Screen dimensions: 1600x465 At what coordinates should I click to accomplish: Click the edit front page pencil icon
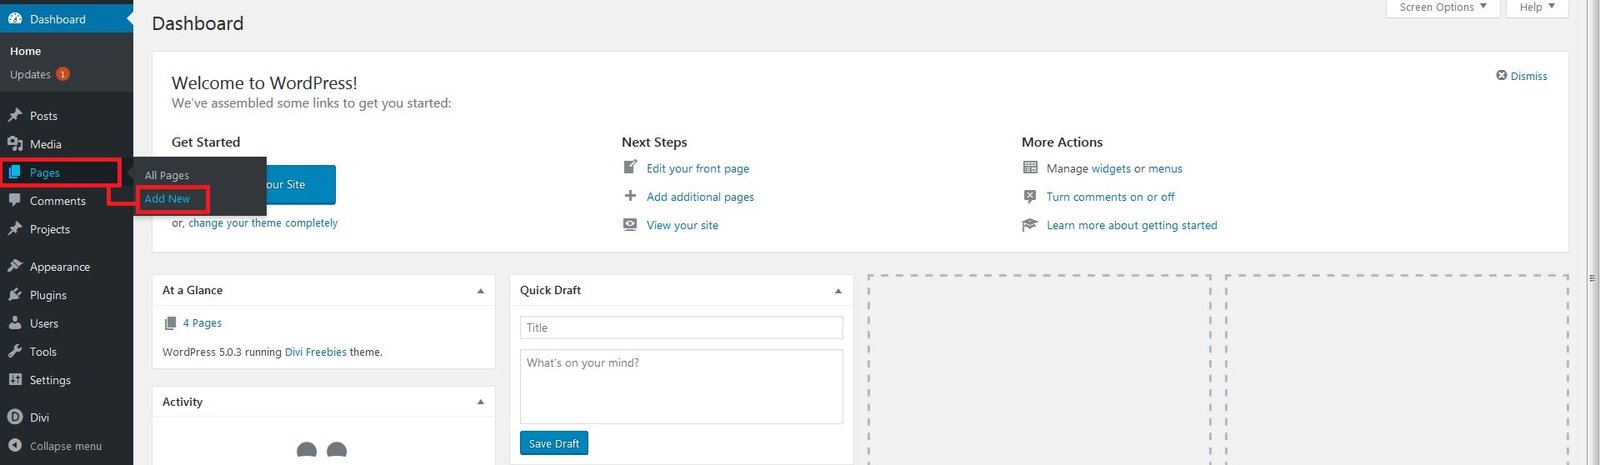(x=630, y=167)
